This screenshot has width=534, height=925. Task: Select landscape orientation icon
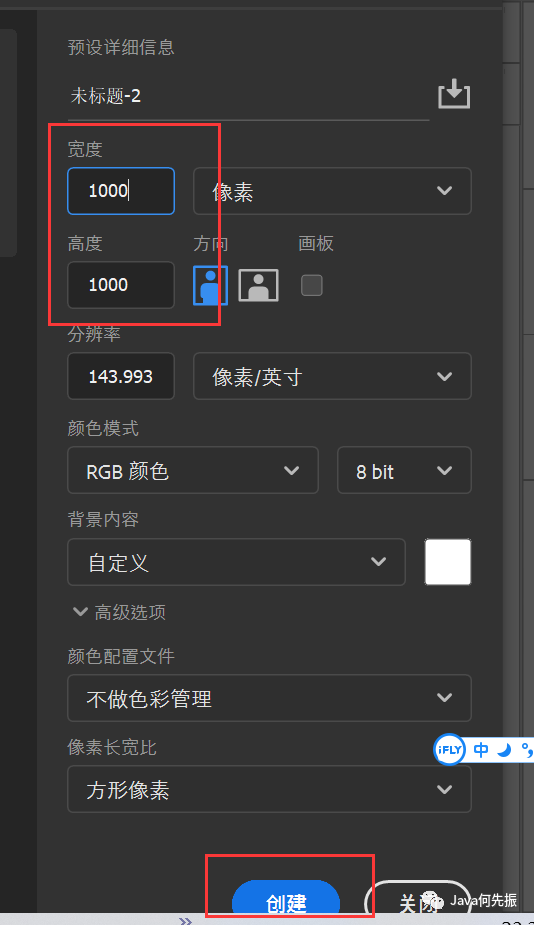(258, 286)
